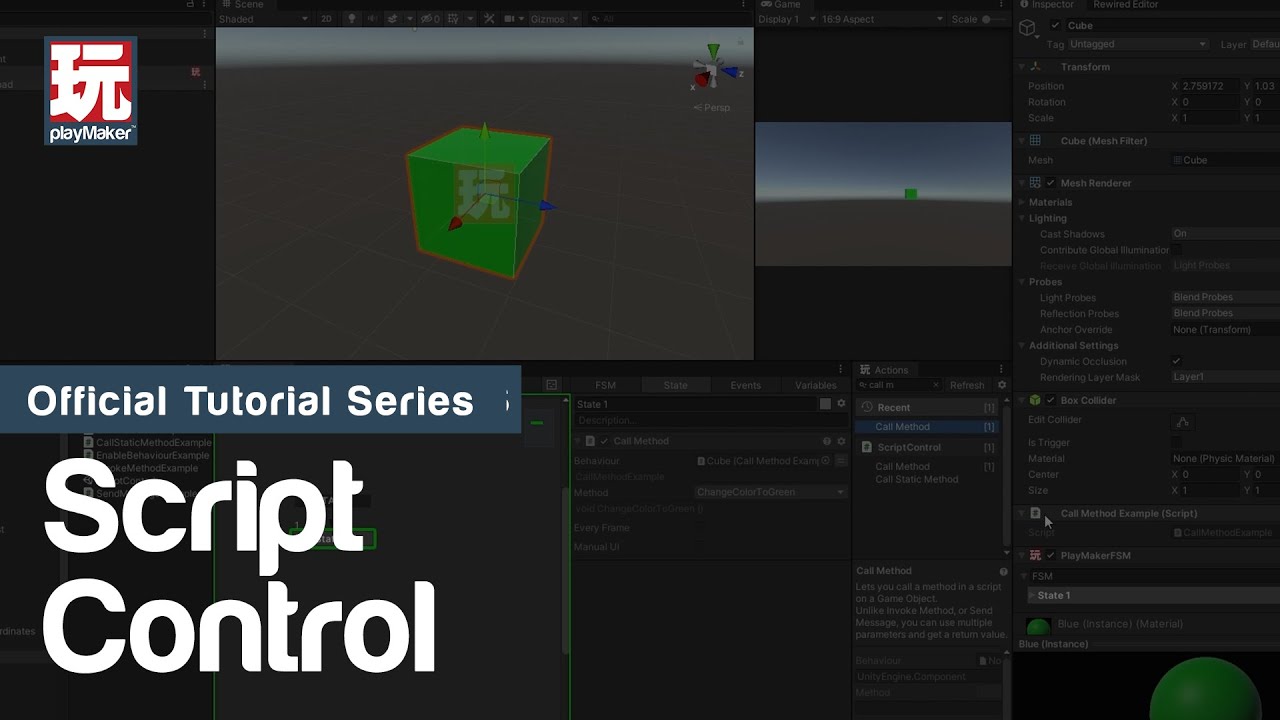The image size is (1280, 720).
Task: Collapse the Call Method action
Action: (578, 441)
